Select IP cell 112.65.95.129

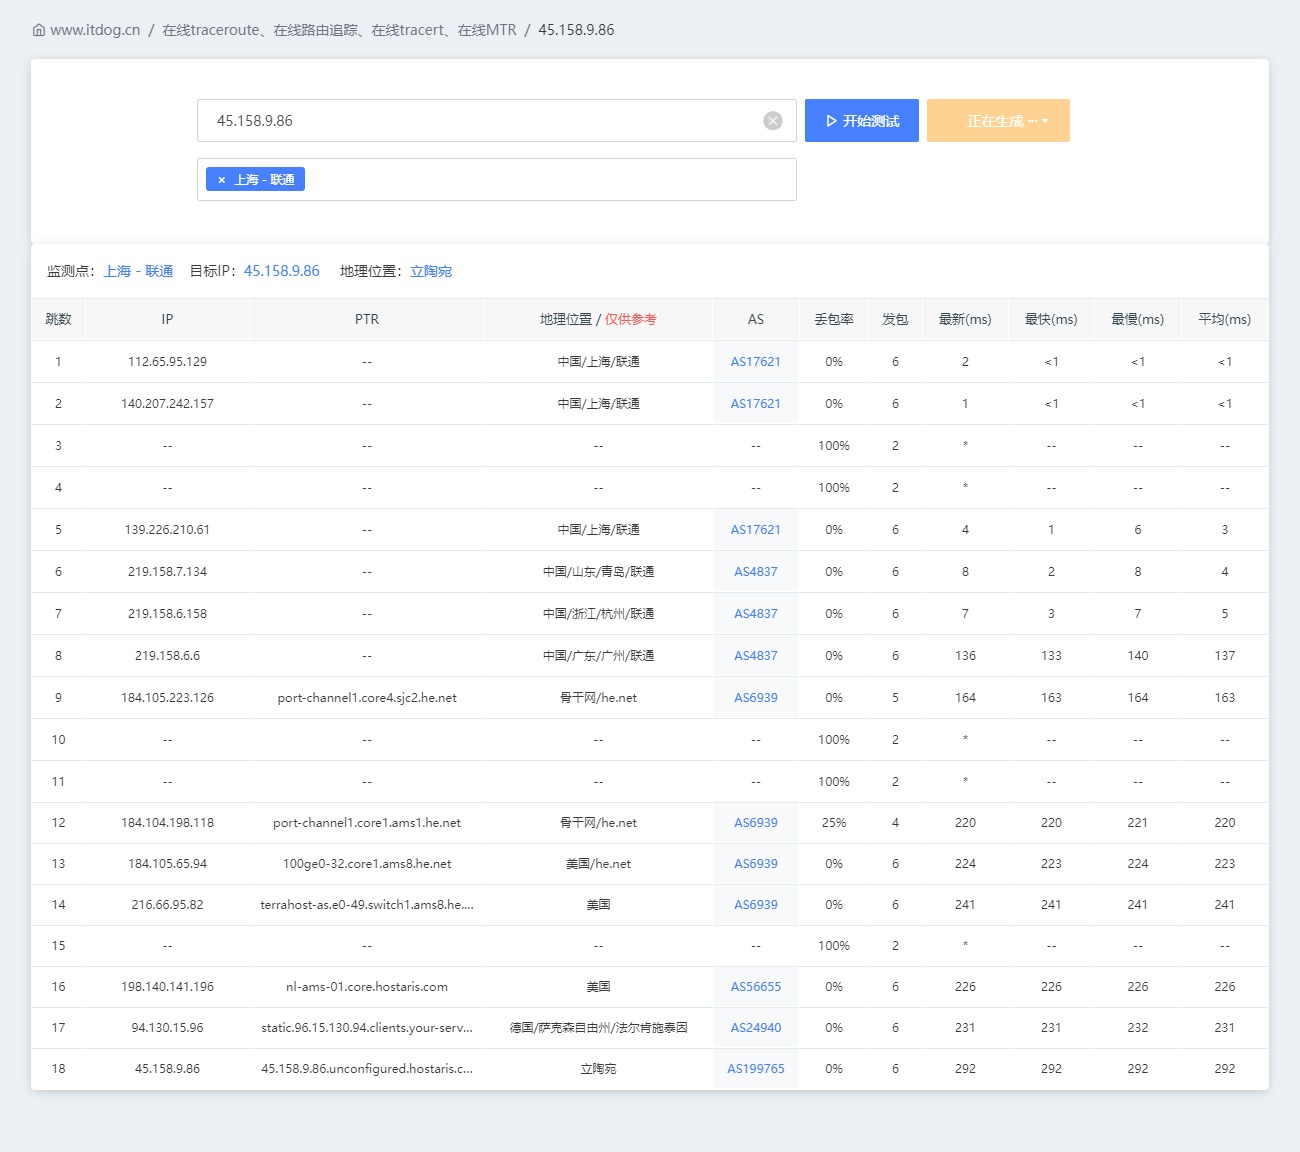[x=167, y=362]
